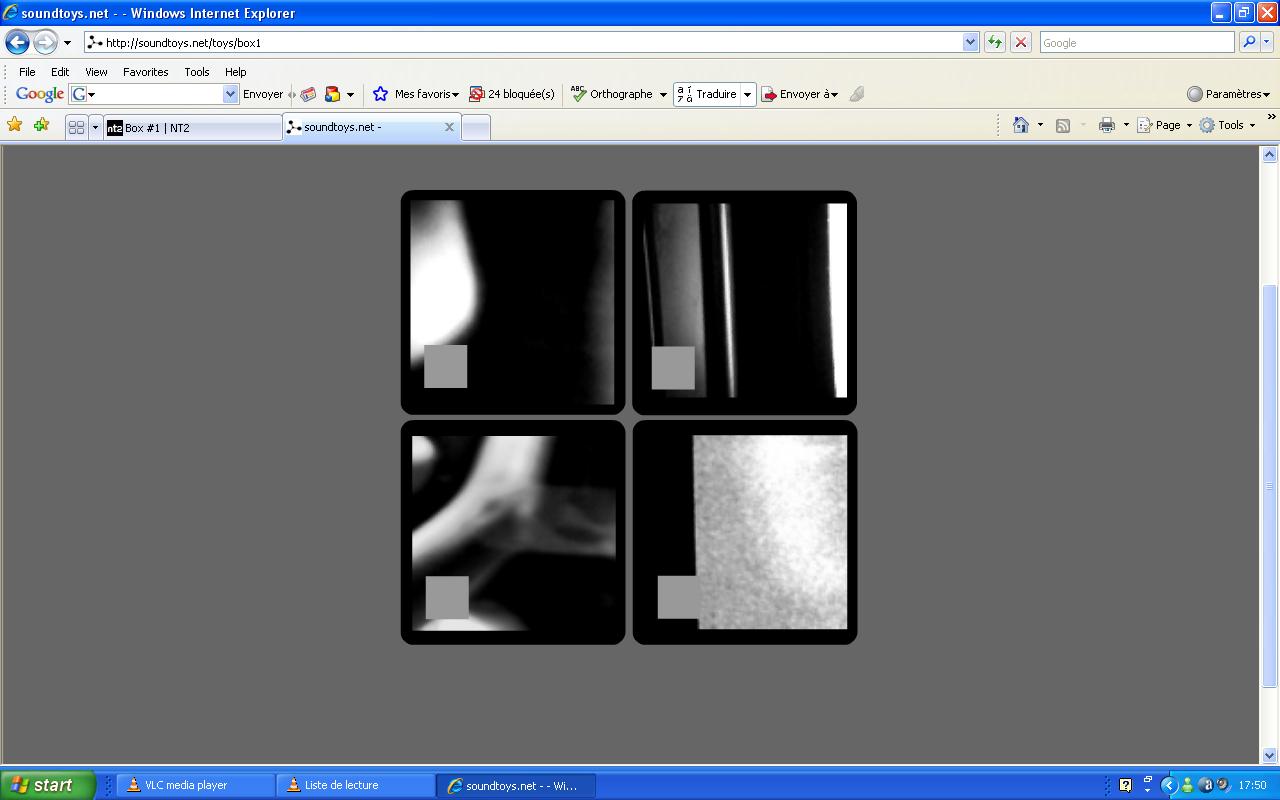The height and width of the screenshot is (800, 1280).
Task: Click the Google toolbar logo
Action: point(40,94)
